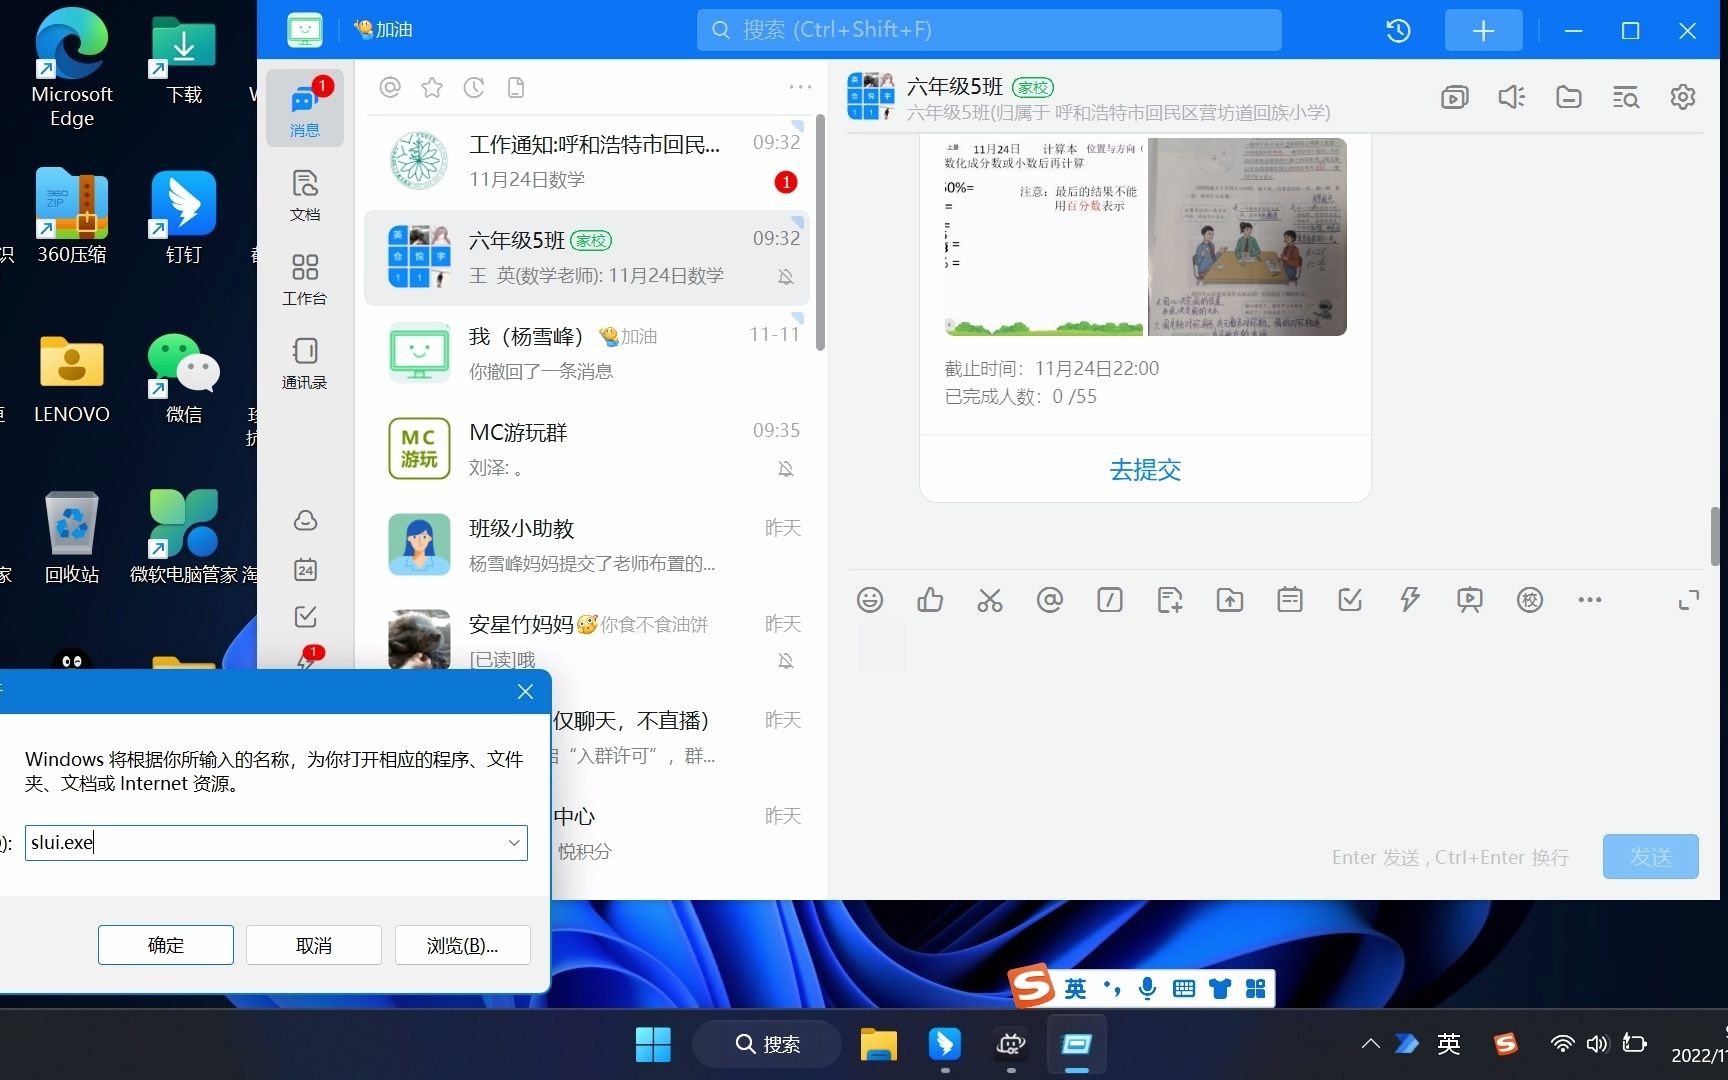Open the emoji picker in the chat toolbar
Viewport: 1728px width, 1080px height.
870,599
